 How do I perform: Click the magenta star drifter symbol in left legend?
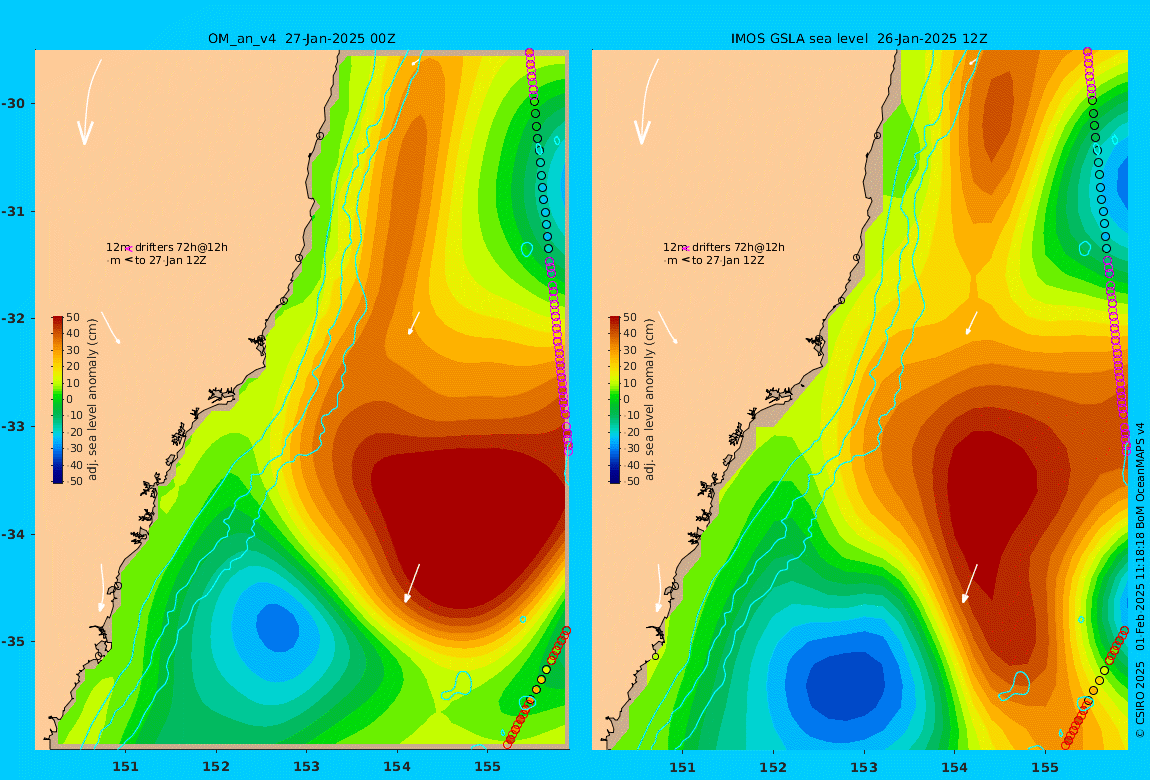[x=128, y=249]
